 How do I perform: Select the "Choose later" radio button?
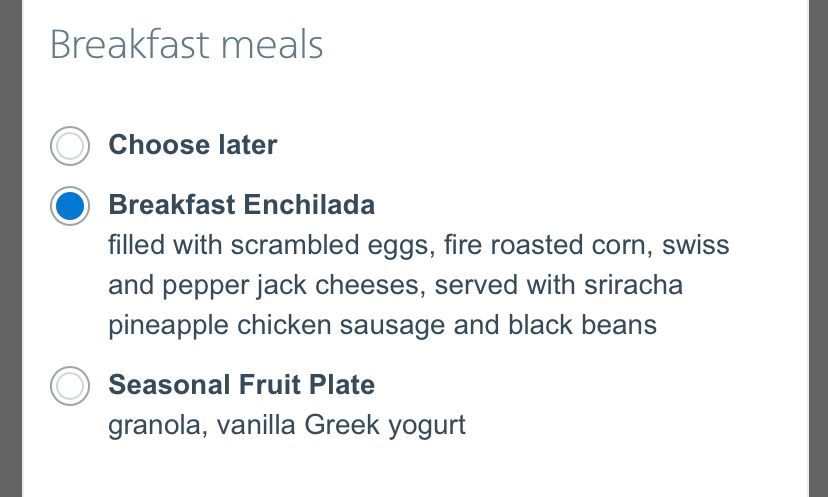point(70,146)
